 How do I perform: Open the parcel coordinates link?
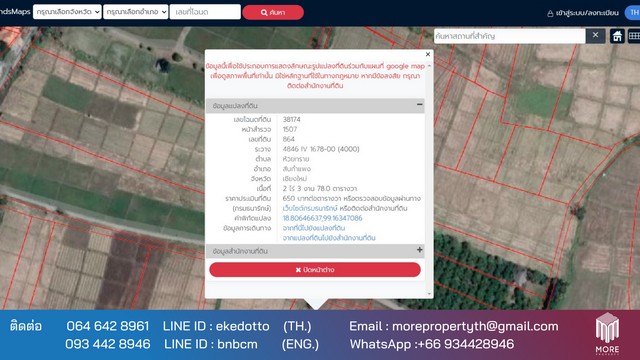click(x=322, y=218)
